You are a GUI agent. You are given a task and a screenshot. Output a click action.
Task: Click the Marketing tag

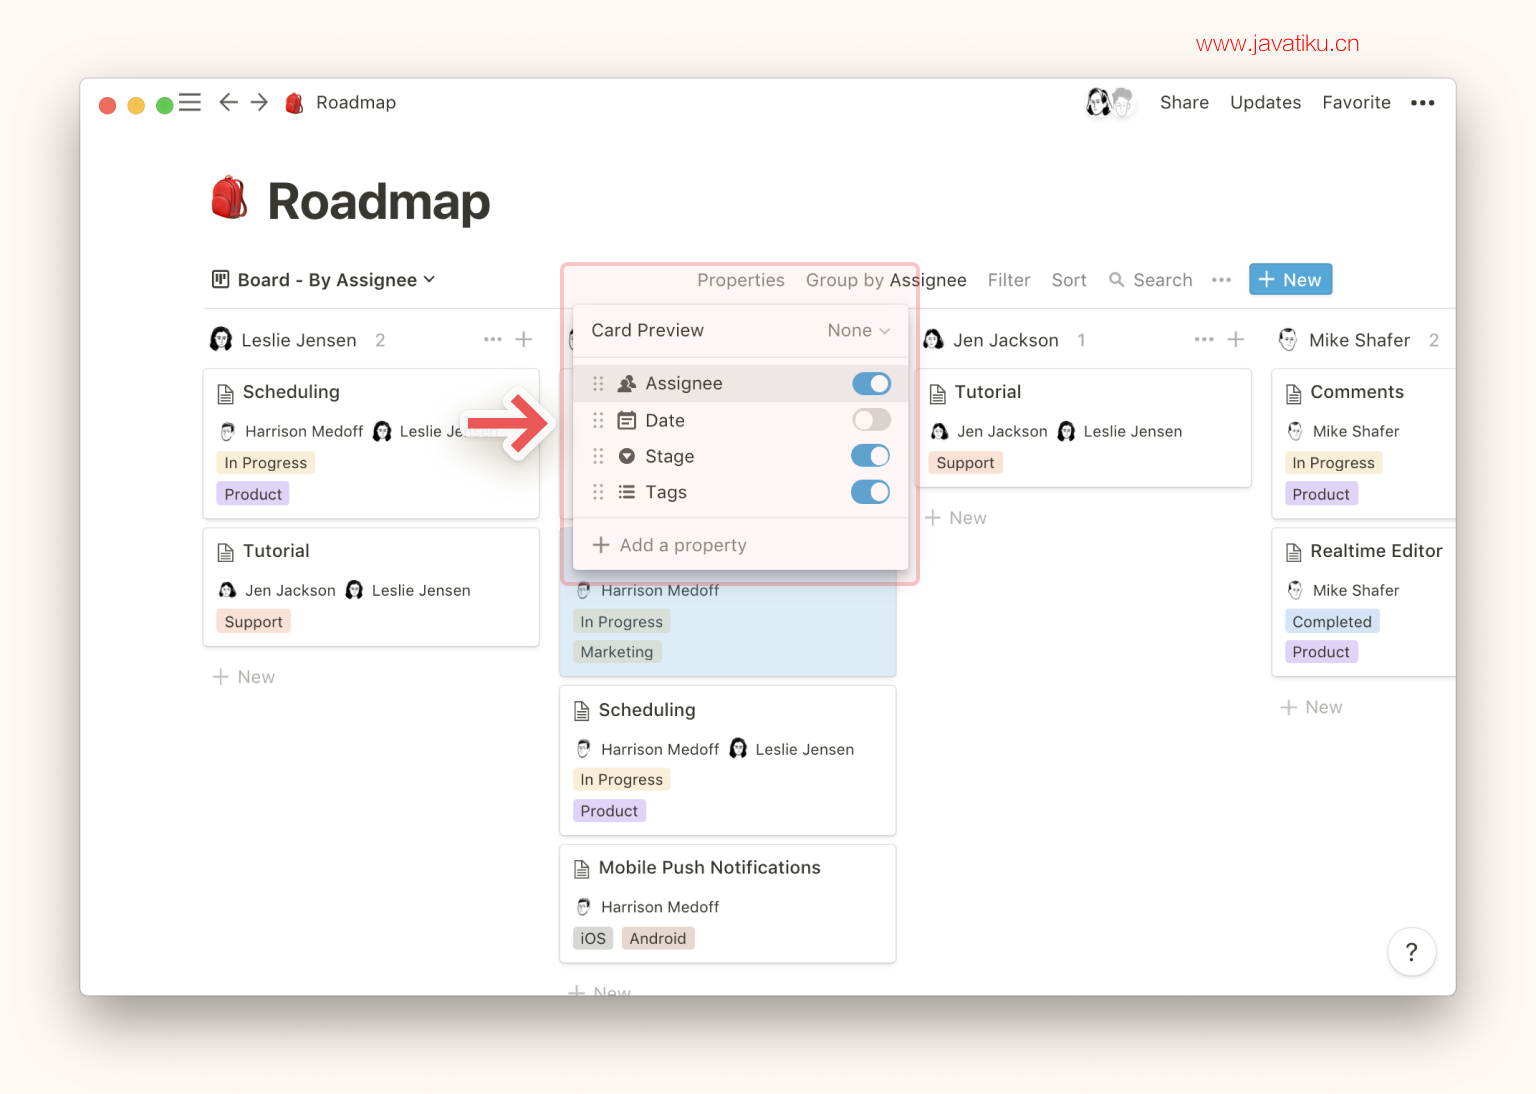[617, 652]
